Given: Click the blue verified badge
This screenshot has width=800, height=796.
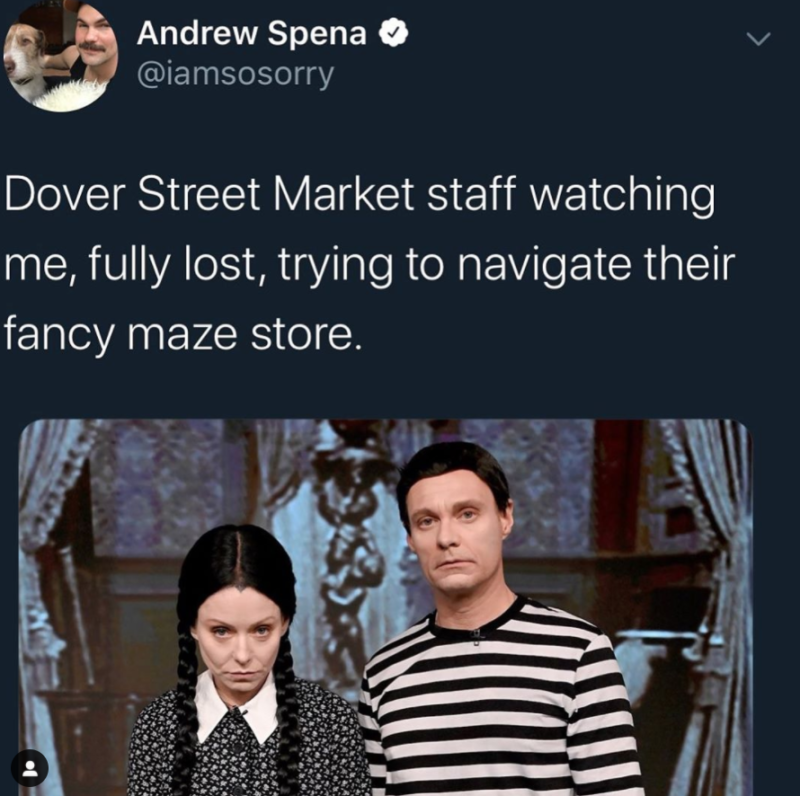Looking at the screenshot, I should pyautogui.click(x=393, y=33).
